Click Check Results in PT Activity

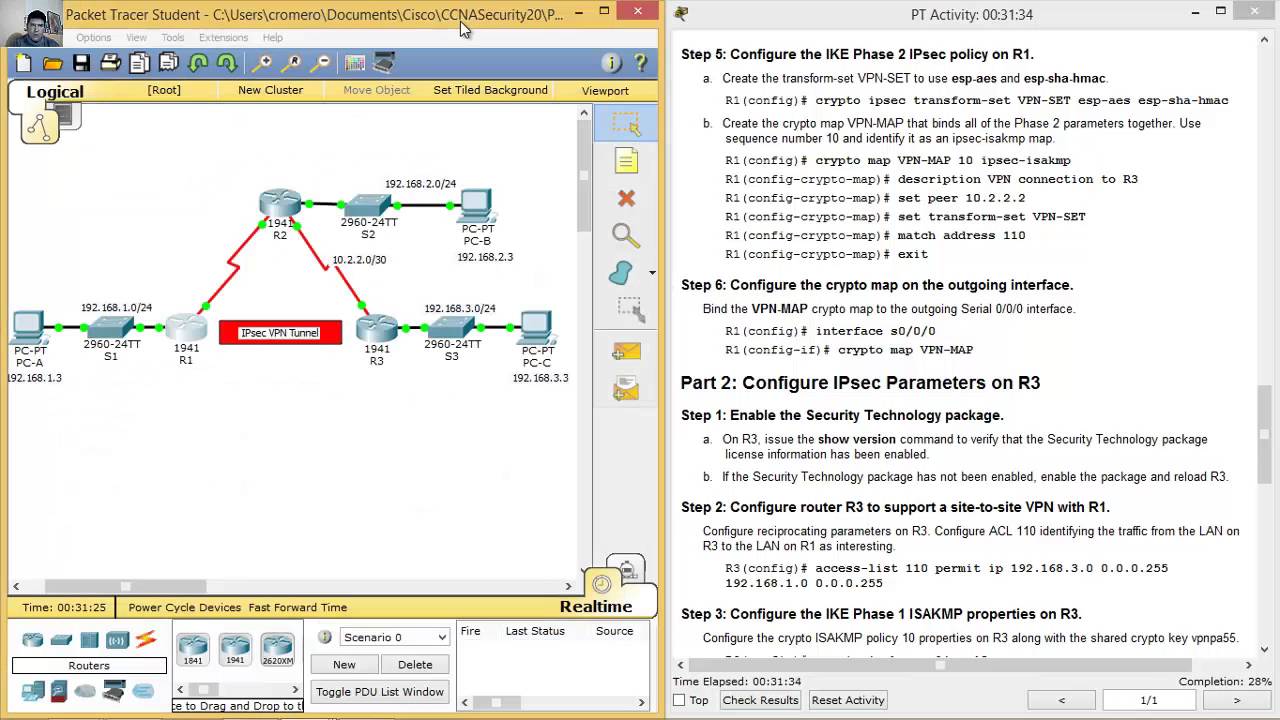click(x=760, y=700)
